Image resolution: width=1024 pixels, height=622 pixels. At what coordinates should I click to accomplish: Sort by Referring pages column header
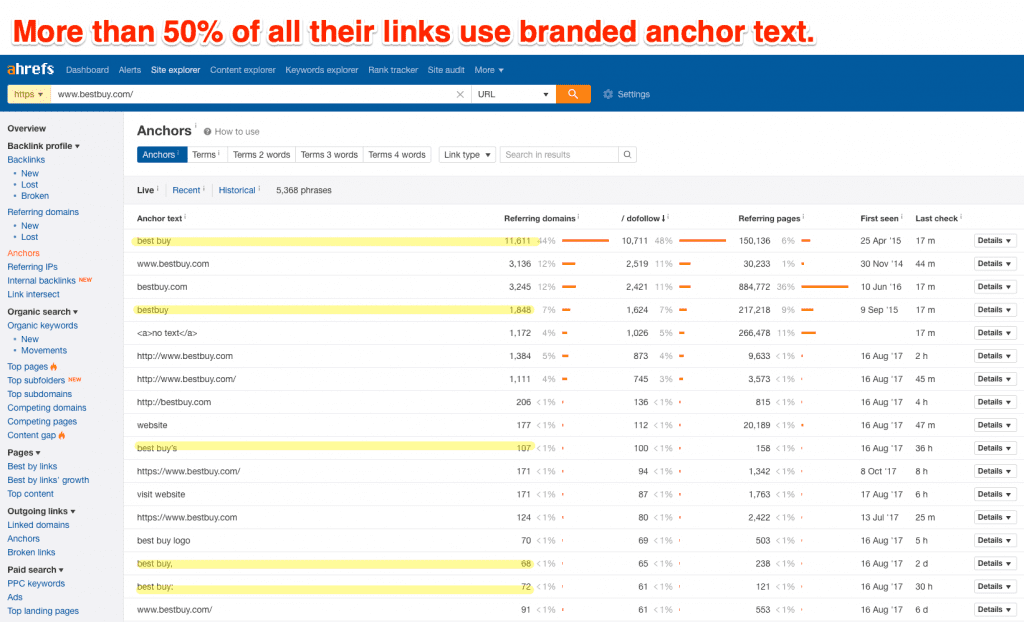coord(769,218)
